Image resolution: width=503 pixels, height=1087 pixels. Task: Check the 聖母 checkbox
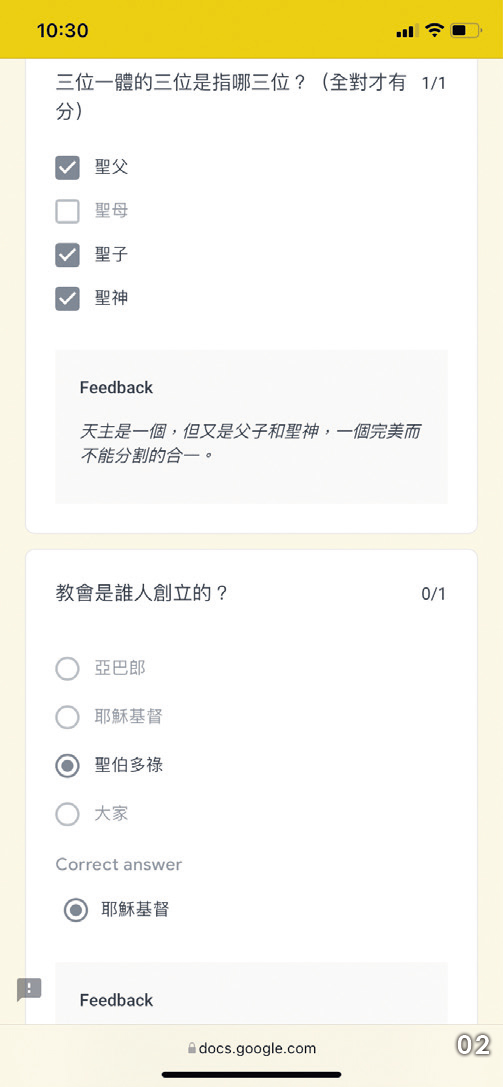coord(67,211)
